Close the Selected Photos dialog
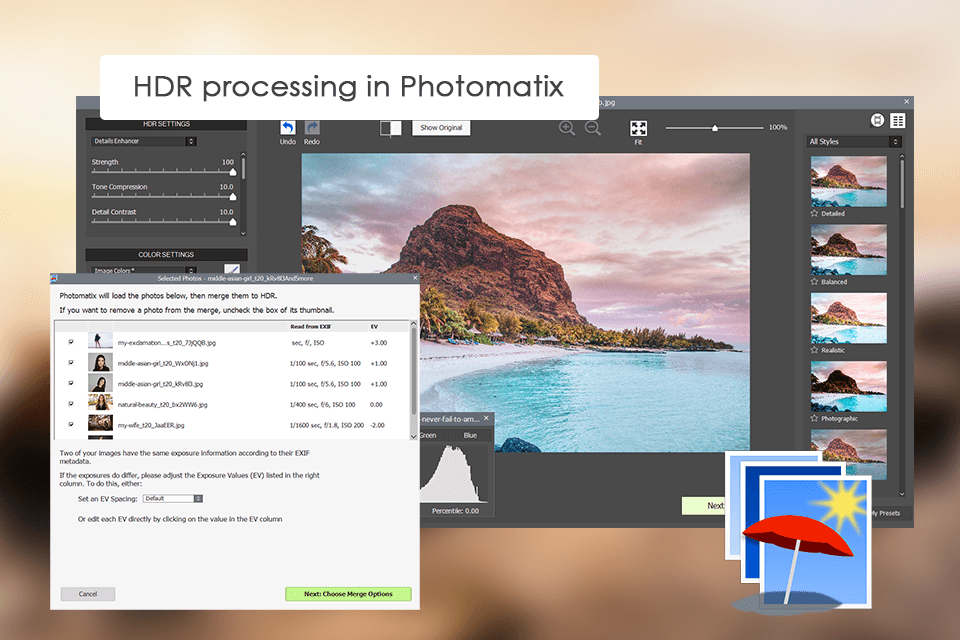Screen dimensions: 960x640 415,278
